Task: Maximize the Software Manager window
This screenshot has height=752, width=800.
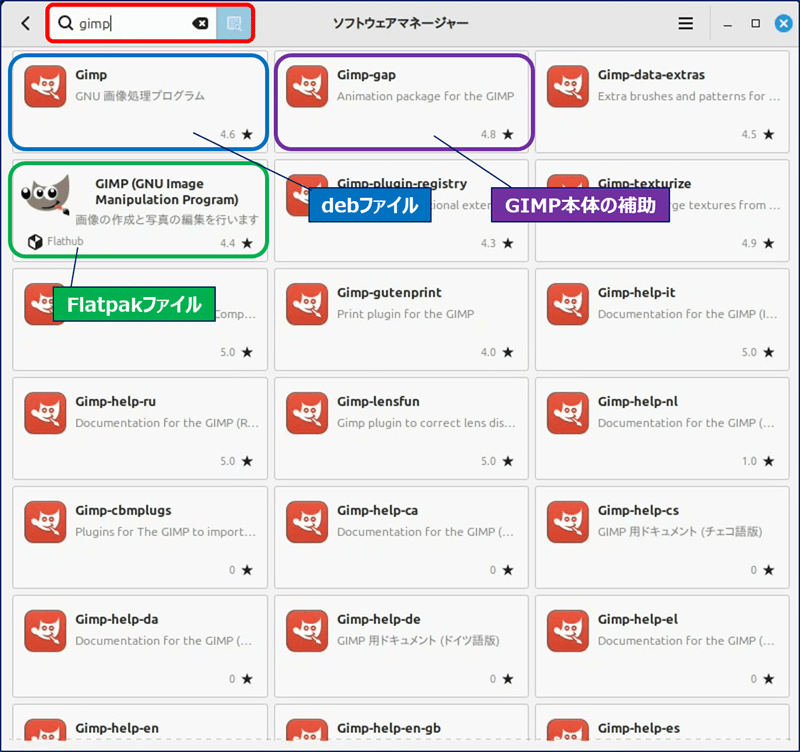Action: [756, 23]
